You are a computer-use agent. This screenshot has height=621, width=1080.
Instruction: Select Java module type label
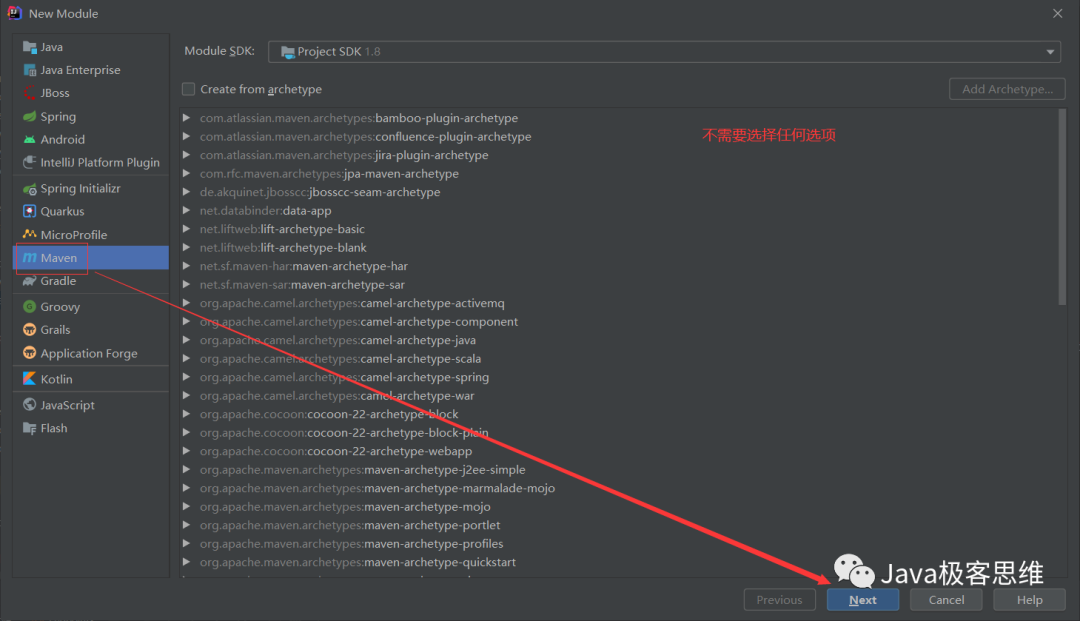pyautogui.click(x=52, y=47)
